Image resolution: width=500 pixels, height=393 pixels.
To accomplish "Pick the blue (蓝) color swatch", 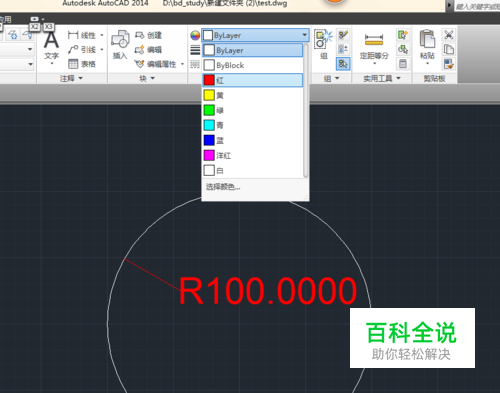I will (x=209, y=140).
